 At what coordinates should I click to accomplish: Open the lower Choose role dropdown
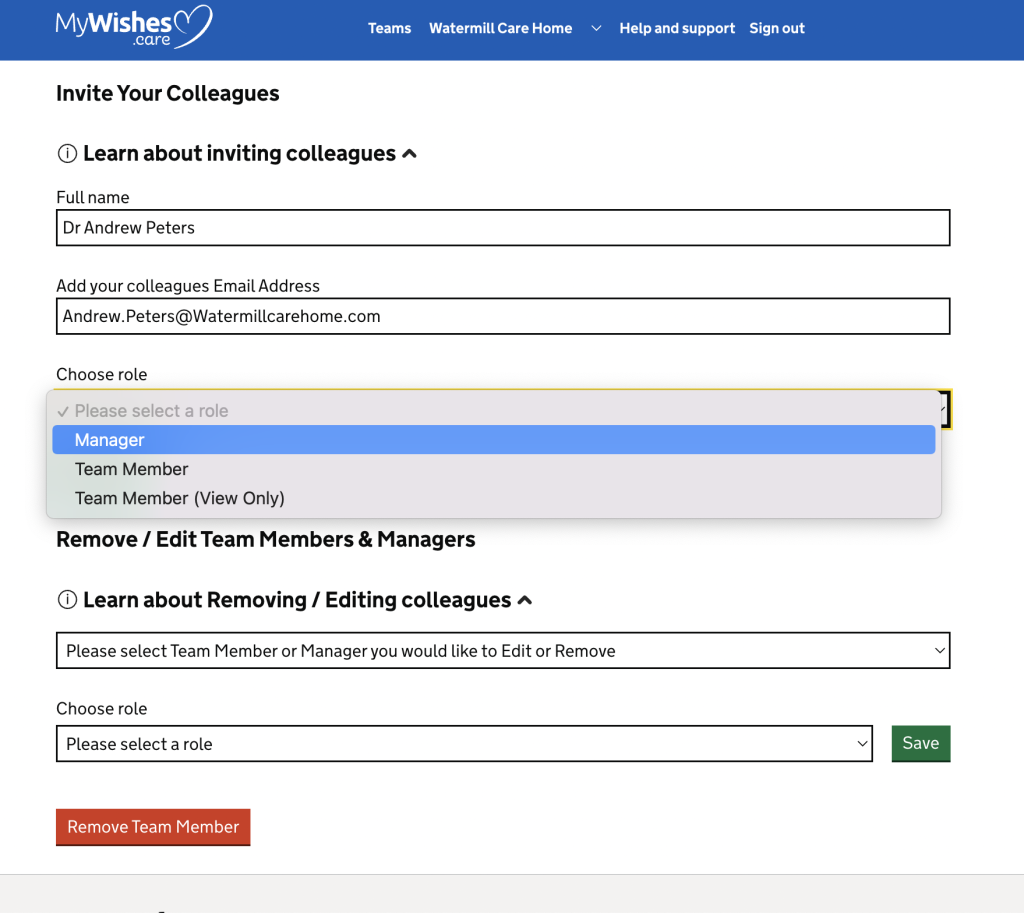click(464, 744)
